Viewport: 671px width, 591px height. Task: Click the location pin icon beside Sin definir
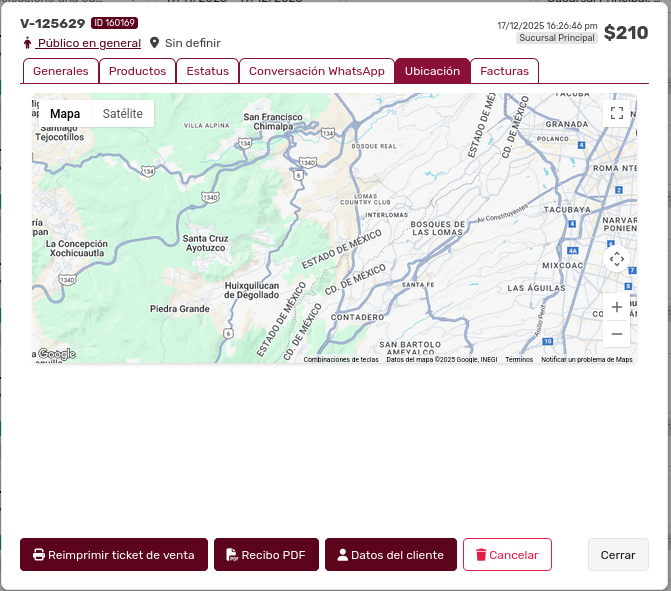coord(154,43)
